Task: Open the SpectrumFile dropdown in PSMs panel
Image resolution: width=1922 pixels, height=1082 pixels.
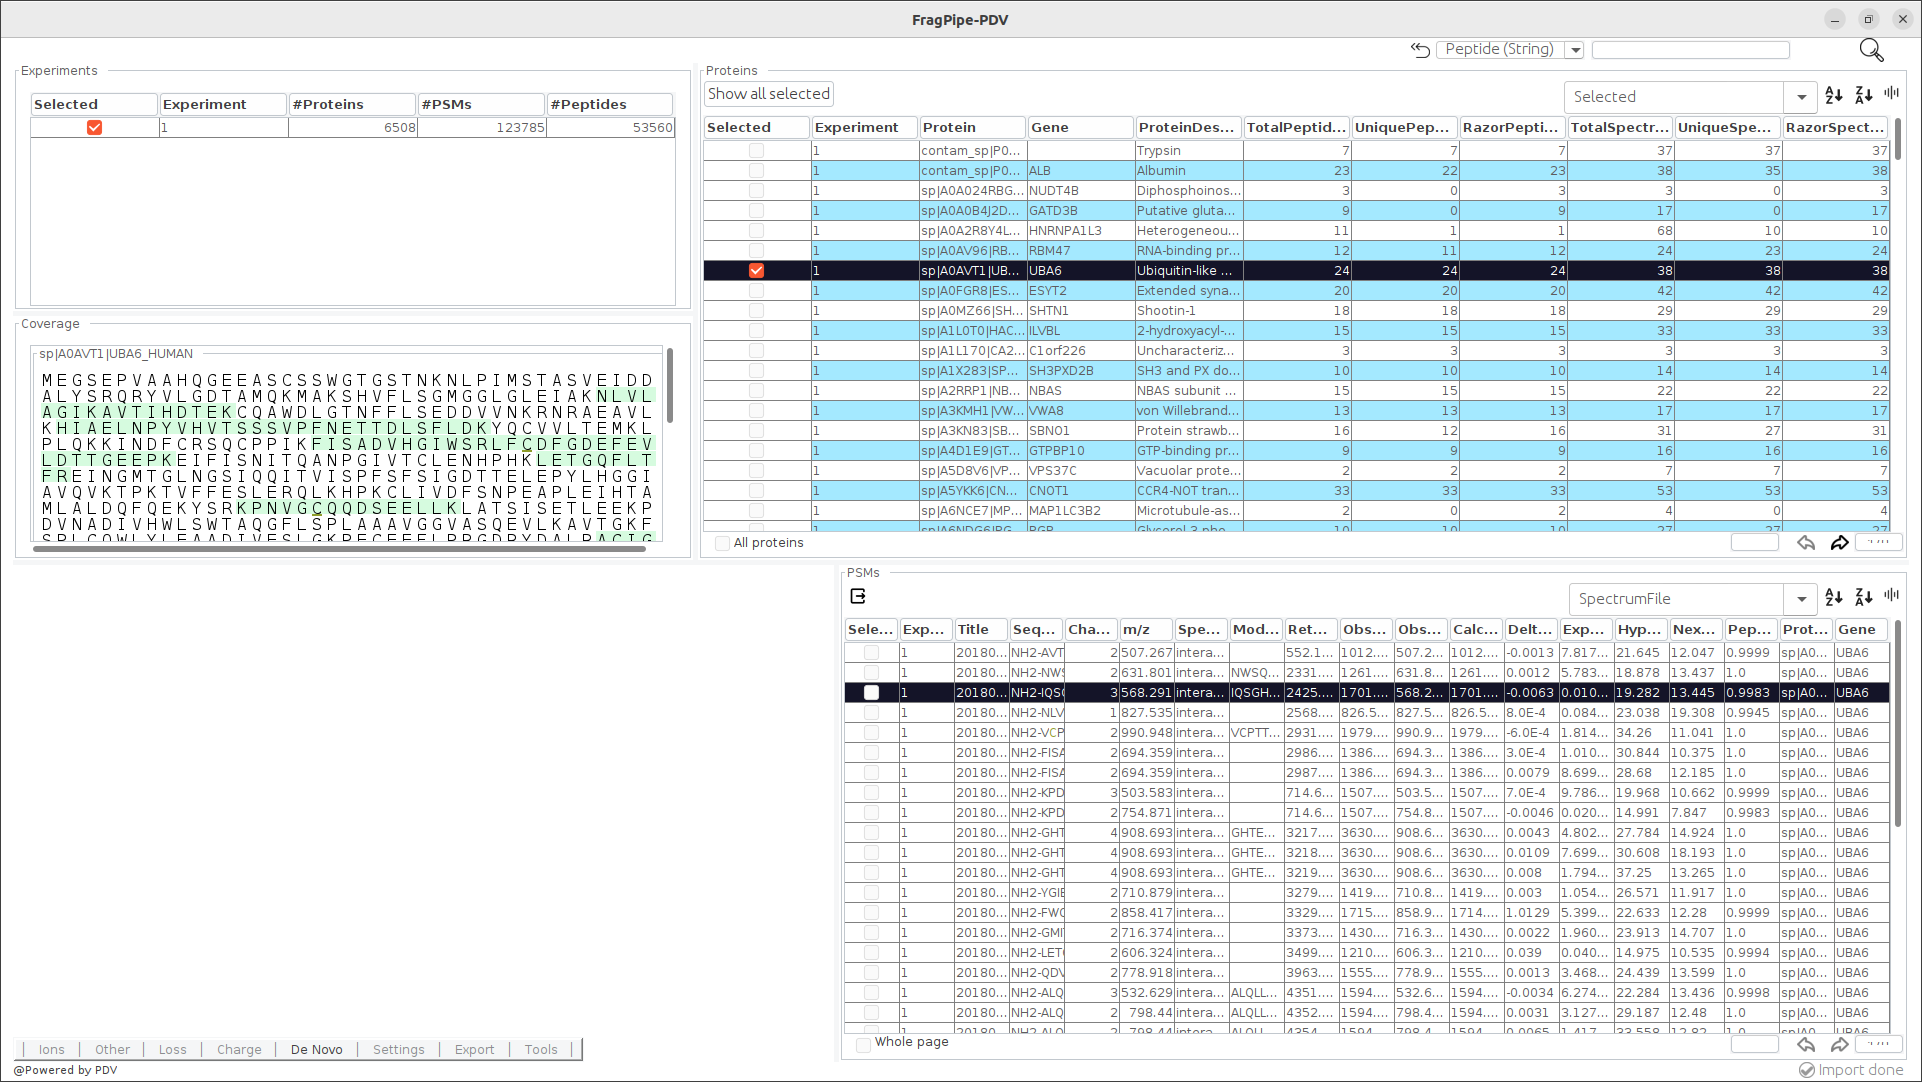Action: click(x=1801, y=598)
